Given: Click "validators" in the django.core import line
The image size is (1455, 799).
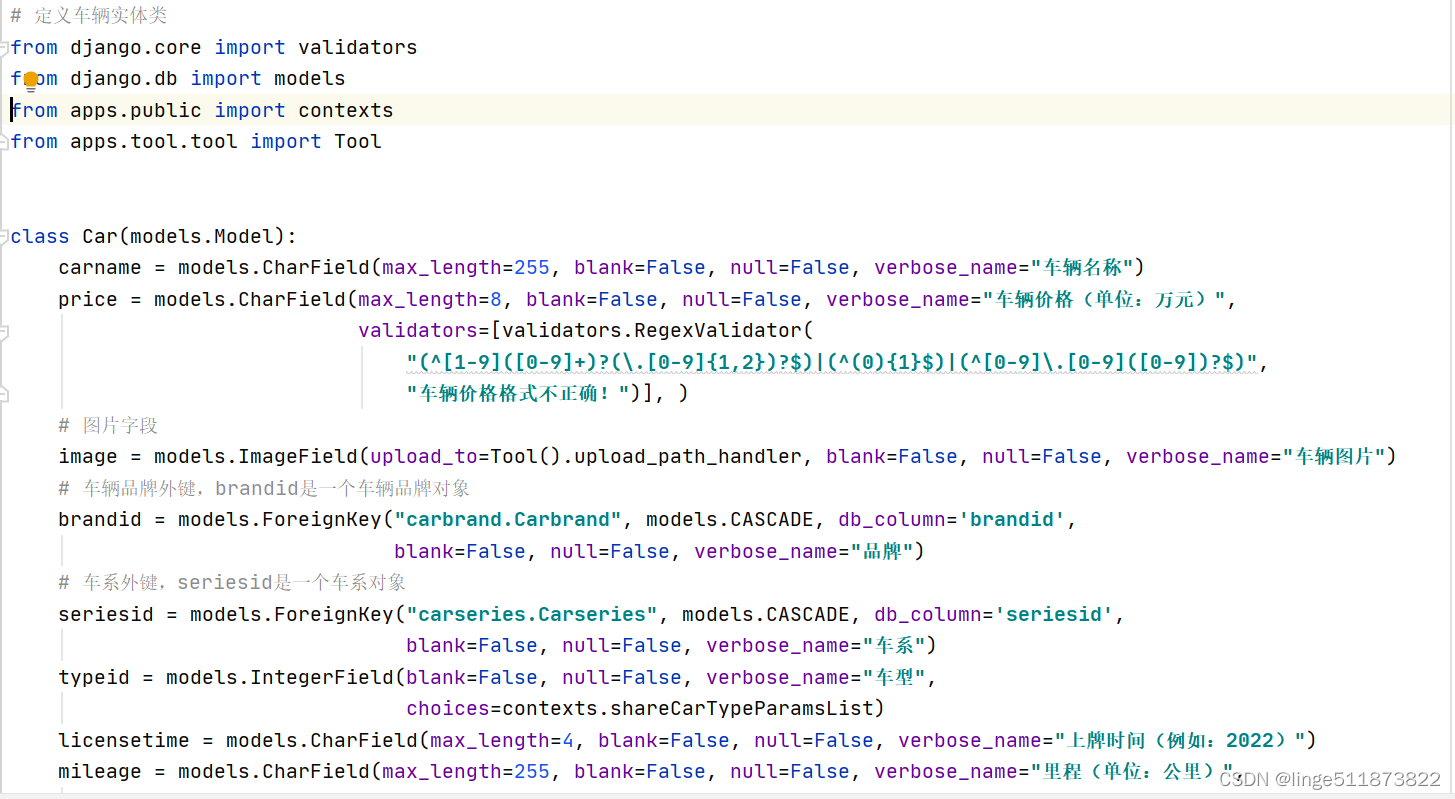Looking at the screenshot, I should tap(357, 47).
